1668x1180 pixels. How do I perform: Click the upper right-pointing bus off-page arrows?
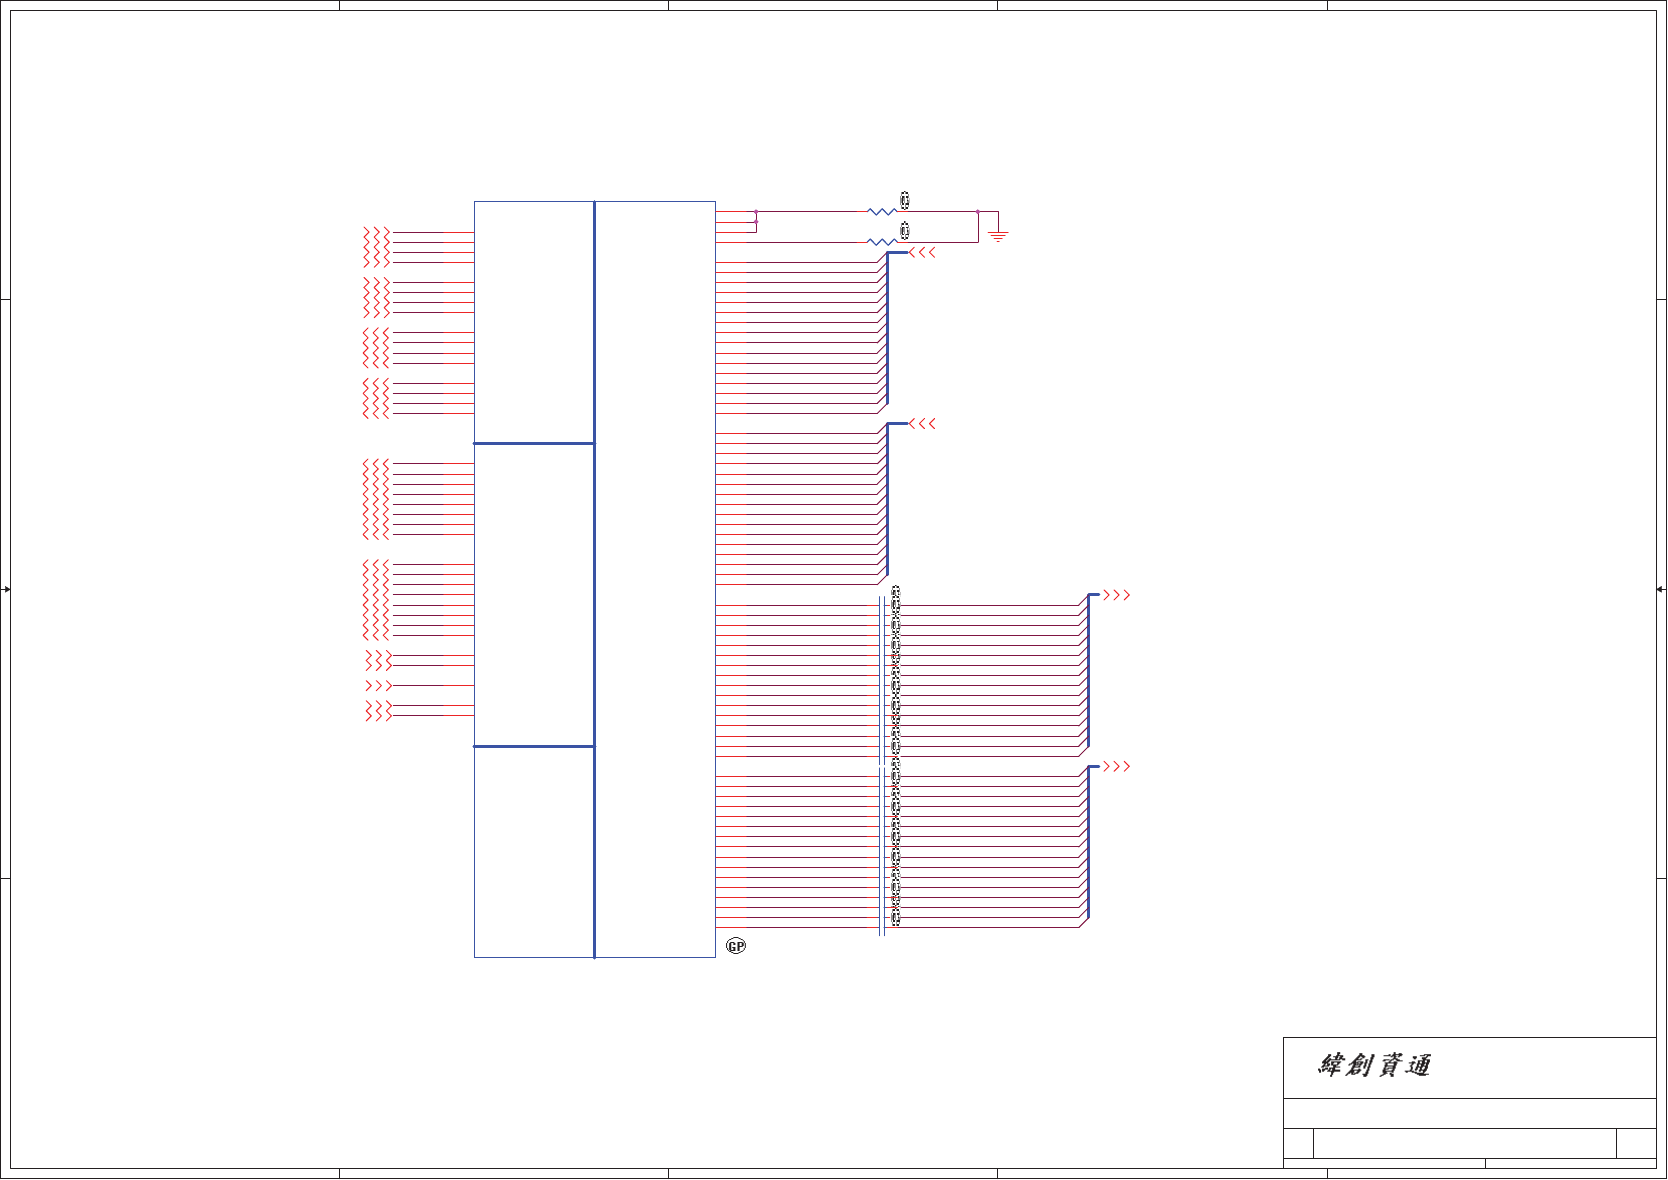click(x=1116, y=595)
